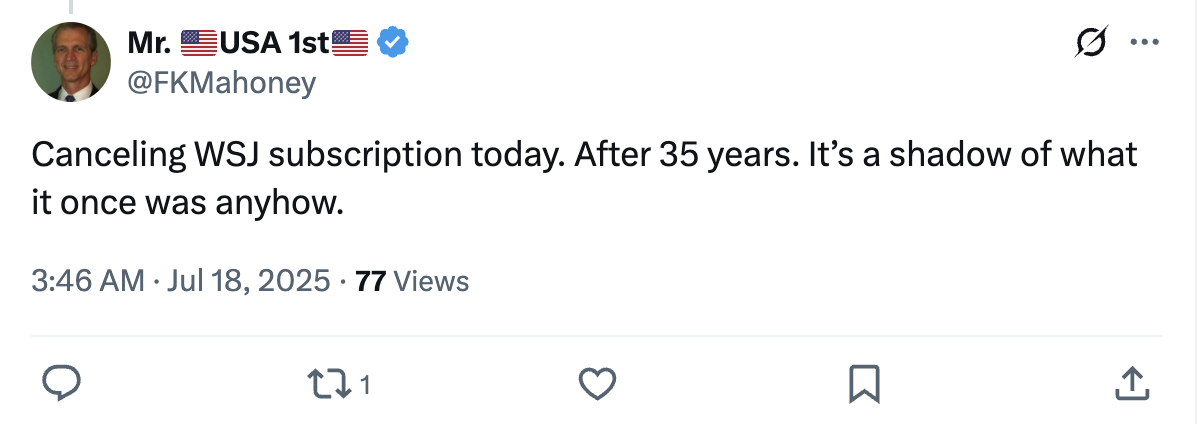This screenshot has width=1198, height=424.
Task: Like the WSJ subscription tweet
Action: (x=597, y=383)
